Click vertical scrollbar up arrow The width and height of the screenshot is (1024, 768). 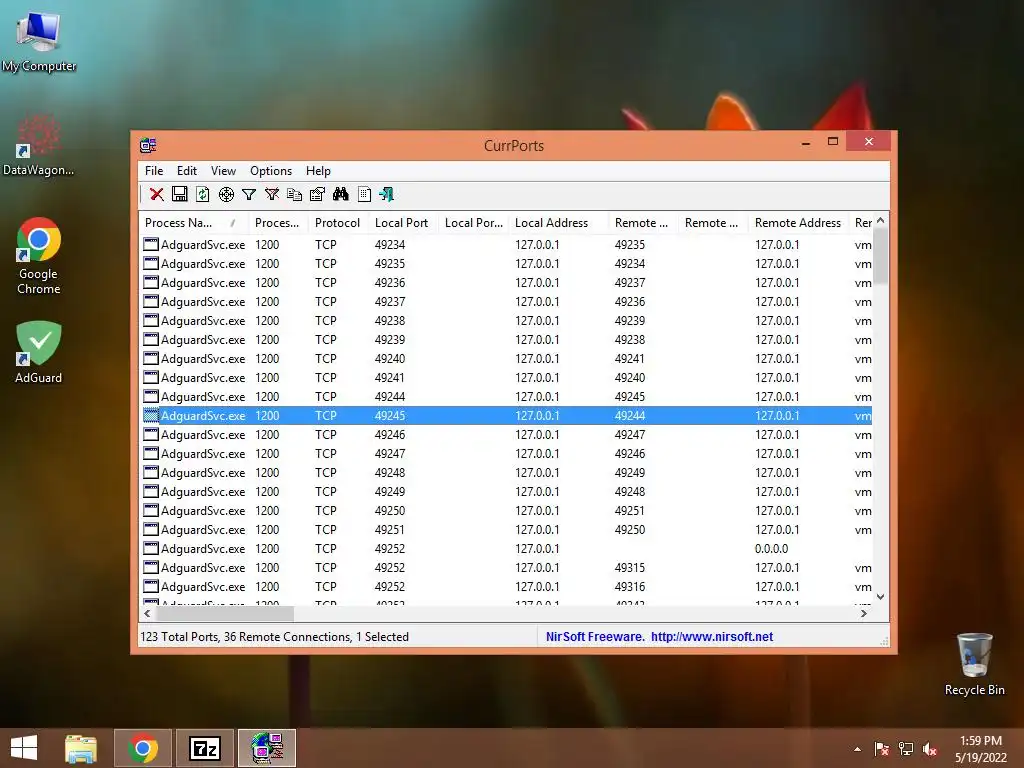(880, 221)
